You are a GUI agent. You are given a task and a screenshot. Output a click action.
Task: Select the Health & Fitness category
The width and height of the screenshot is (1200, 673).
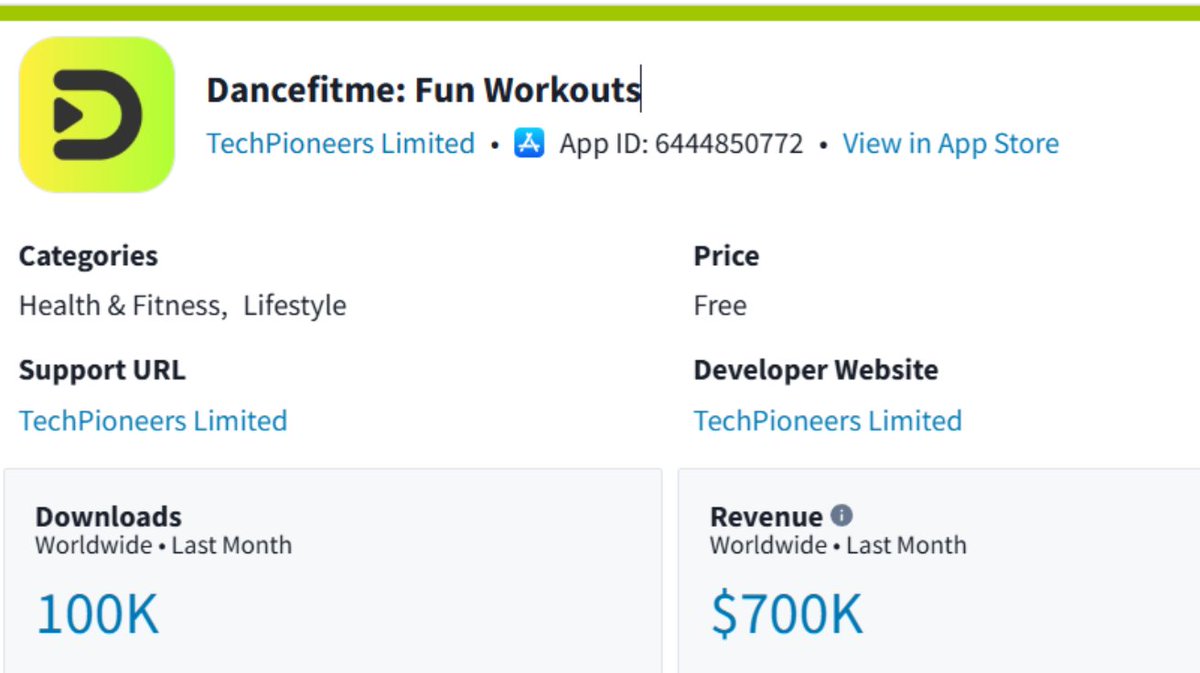(x=120, y=306)
